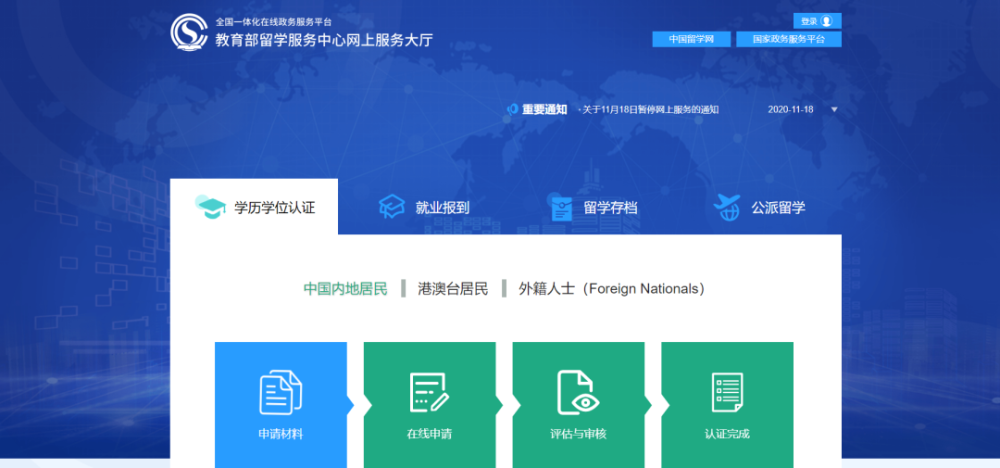Click the 在线申请 step label
This screenshot has height=468, width=1000.
[x=429, y=434]
